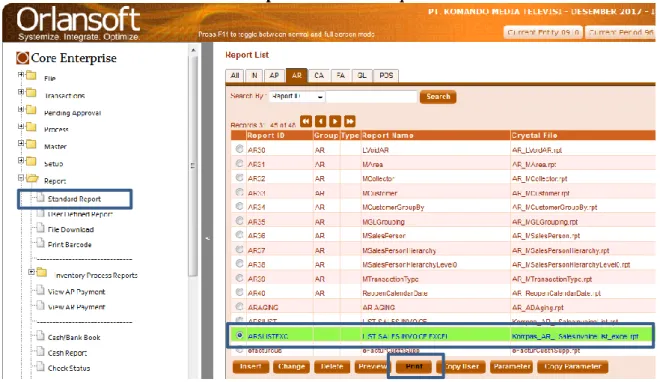Click the Current Period button
The image size is (660, 382).
tap(620, 32)
